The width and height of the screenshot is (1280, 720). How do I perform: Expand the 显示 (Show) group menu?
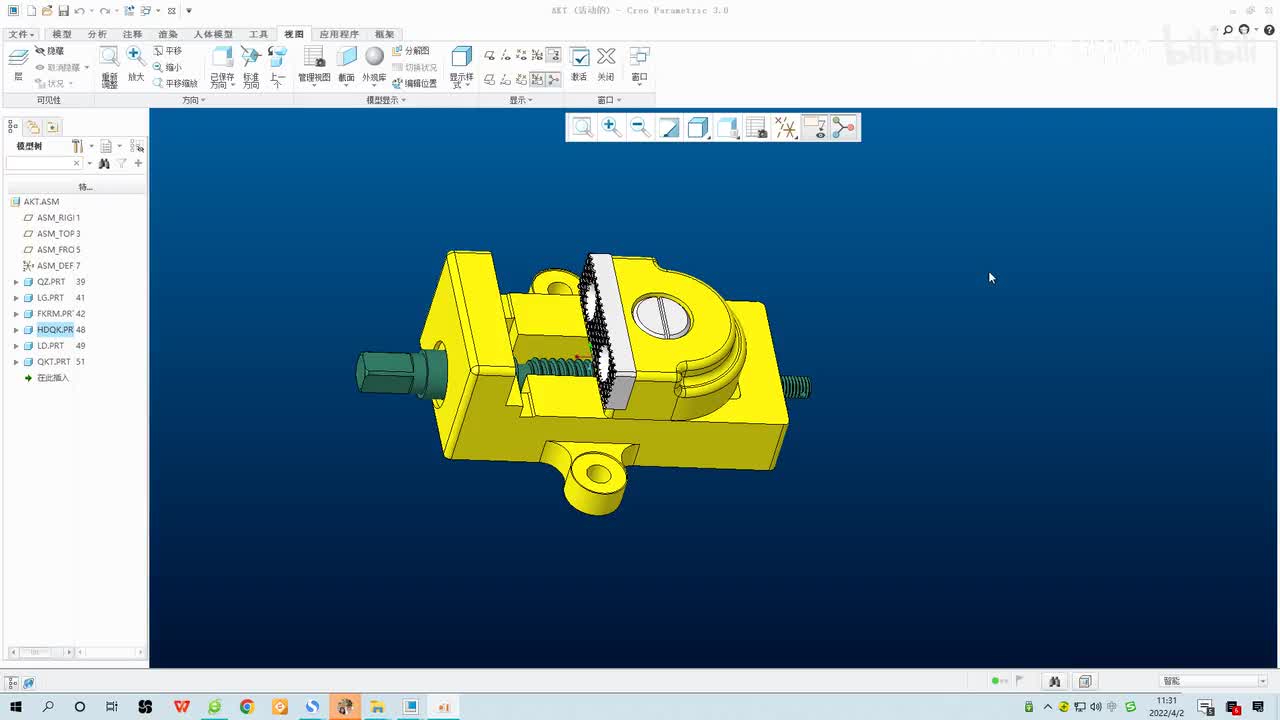521,100
